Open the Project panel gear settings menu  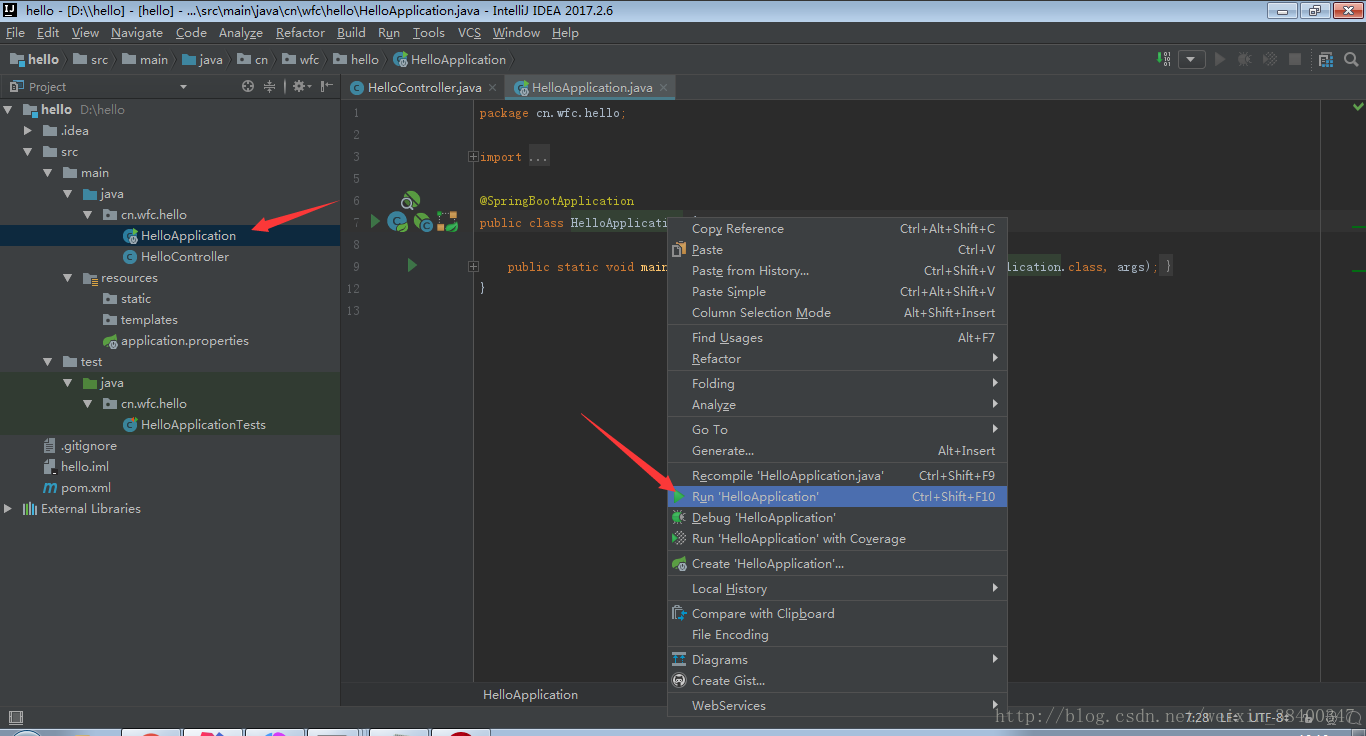pyautogui.click(x=300, y=87)
